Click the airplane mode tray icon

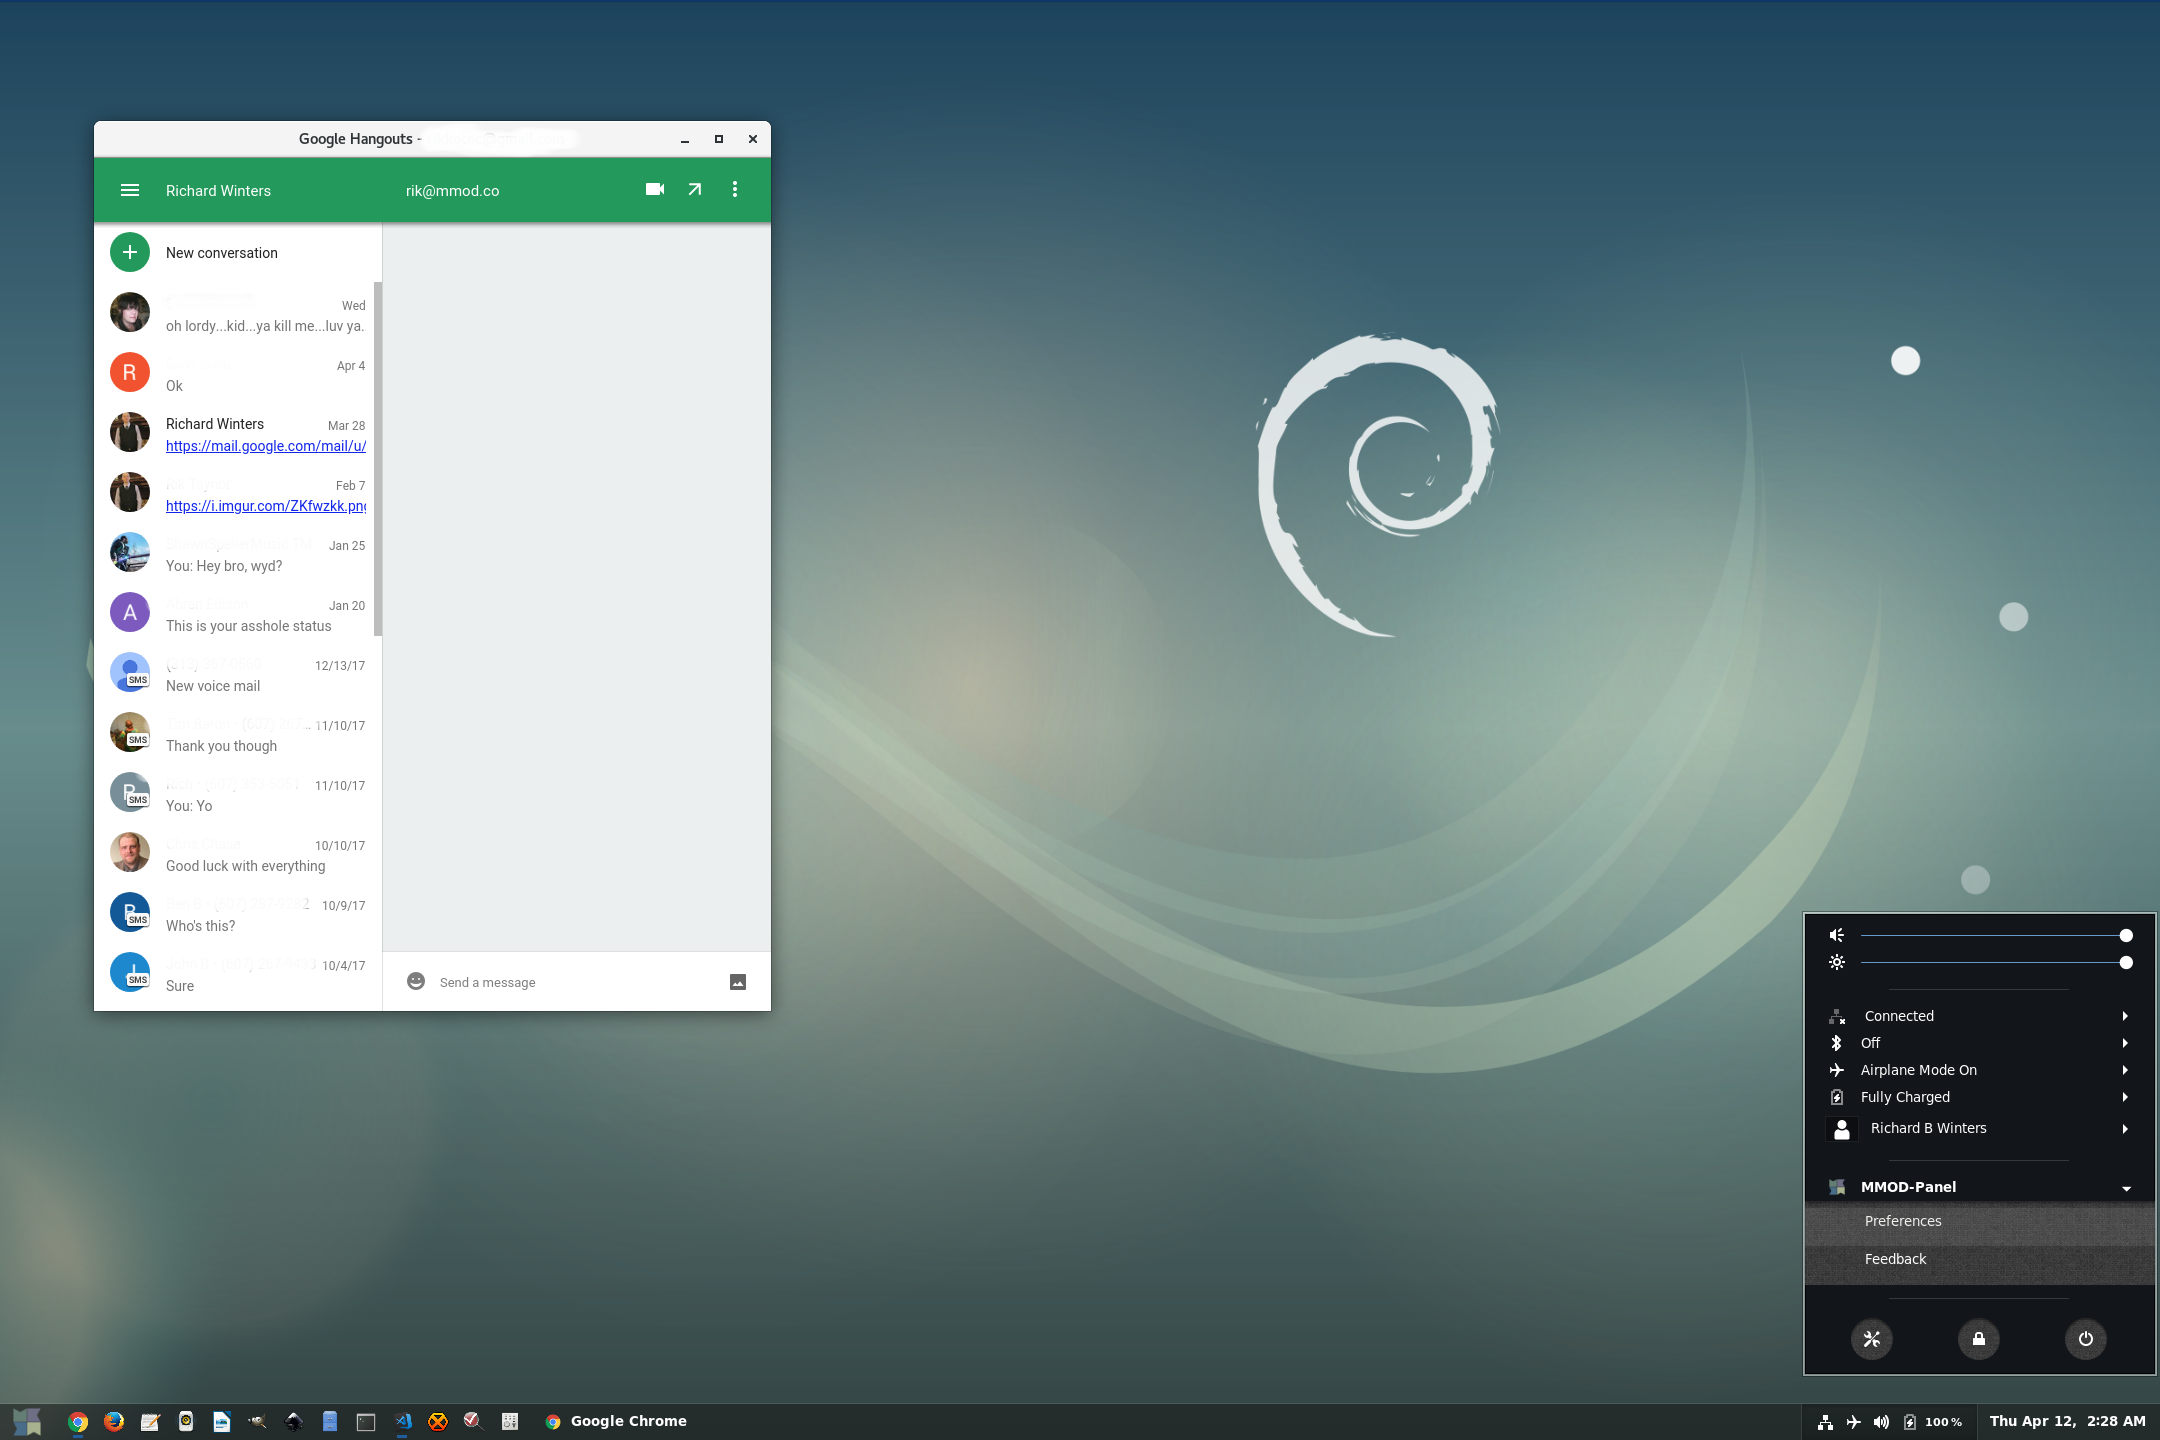click(1854, 1422)
